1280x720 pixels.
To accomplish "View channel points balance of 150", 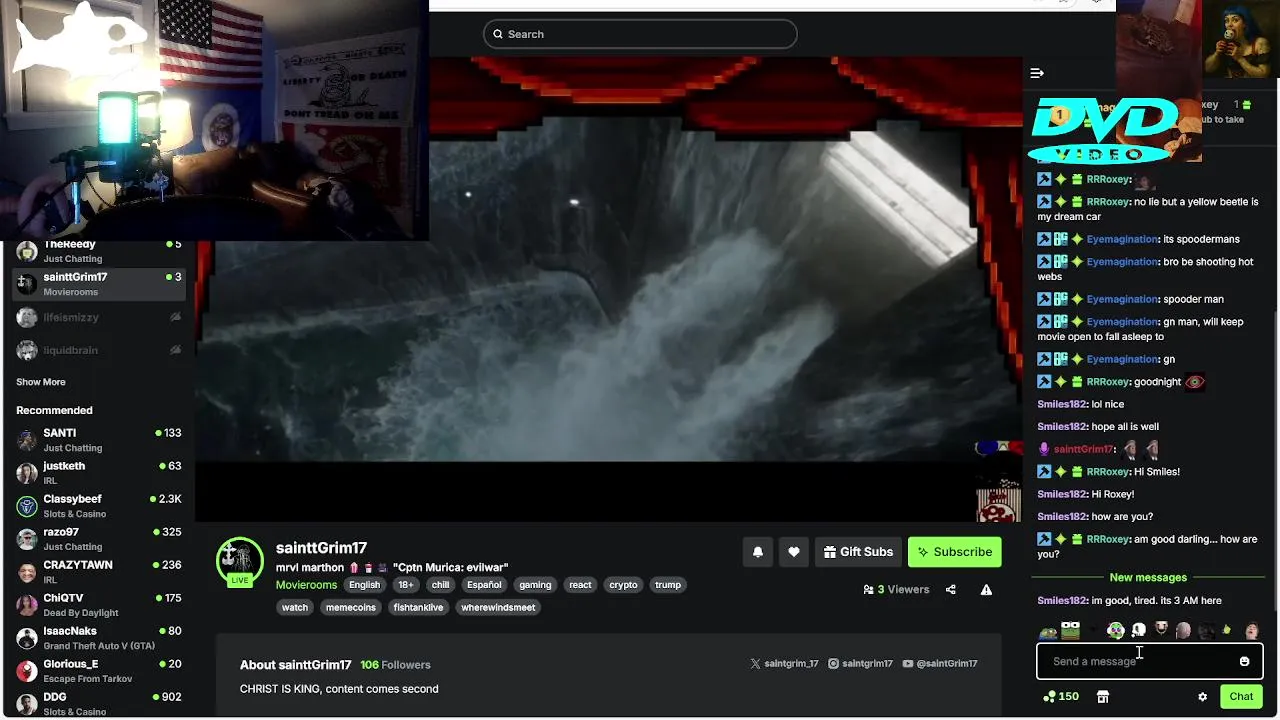I will [x=1061, y=697].
